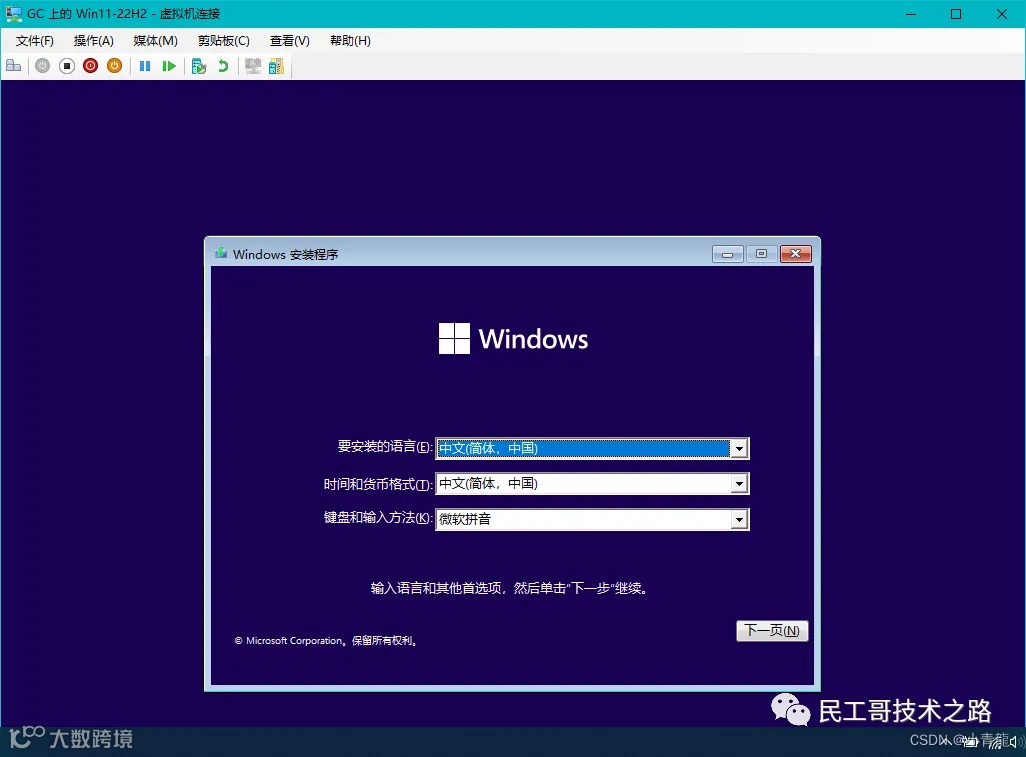1026x757 pixels.
Task: Save VM state with the orange power icon
Action: [x=115, y=66]
